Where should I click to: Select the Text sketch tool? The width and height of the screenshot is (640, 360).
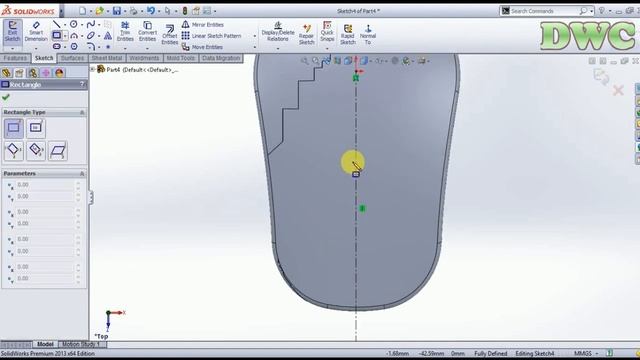108,36
